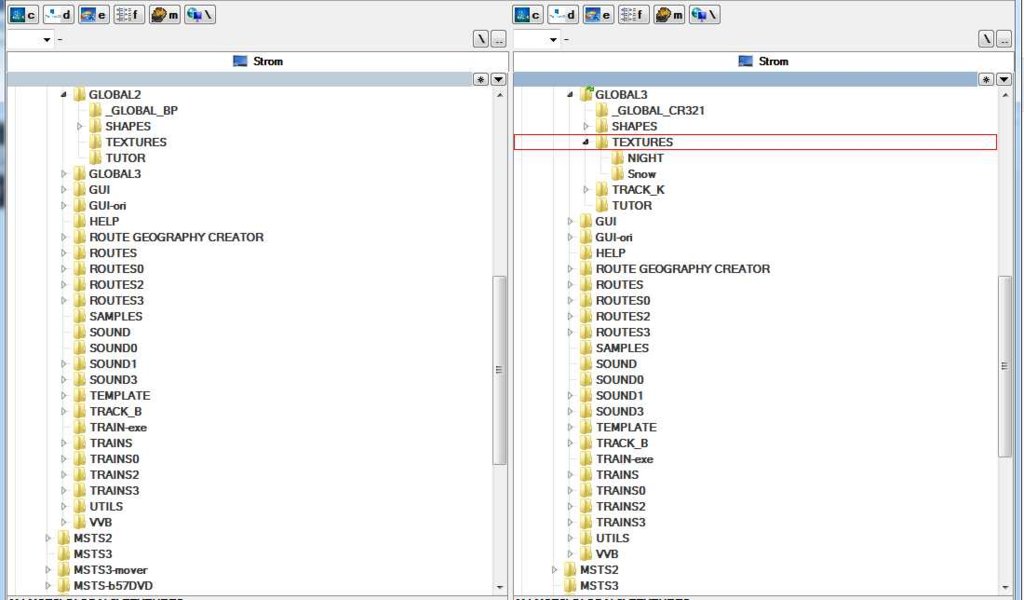Viewport: 1024px width, 600px height.
Task: Select TRAINS3 folder in right tree
Action: [620, 522]
